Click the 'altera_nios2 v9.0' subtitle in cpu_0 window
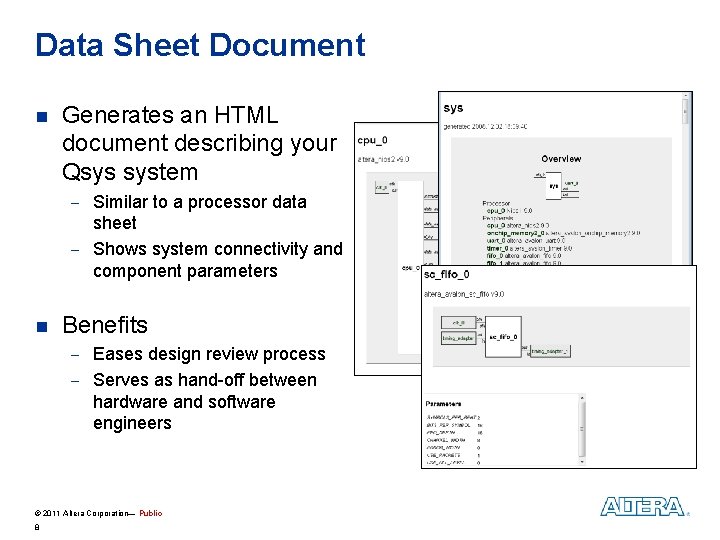 click(x=383, y=159)
